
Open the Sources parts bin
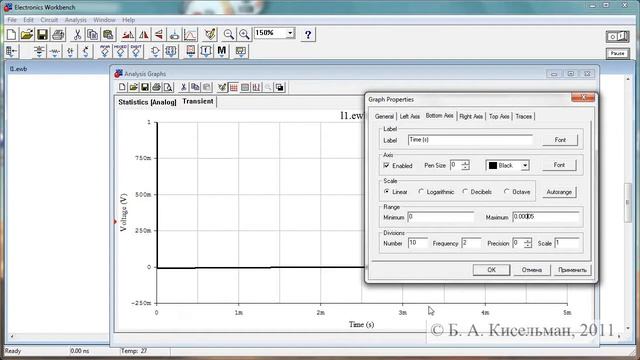pos(39,51)
